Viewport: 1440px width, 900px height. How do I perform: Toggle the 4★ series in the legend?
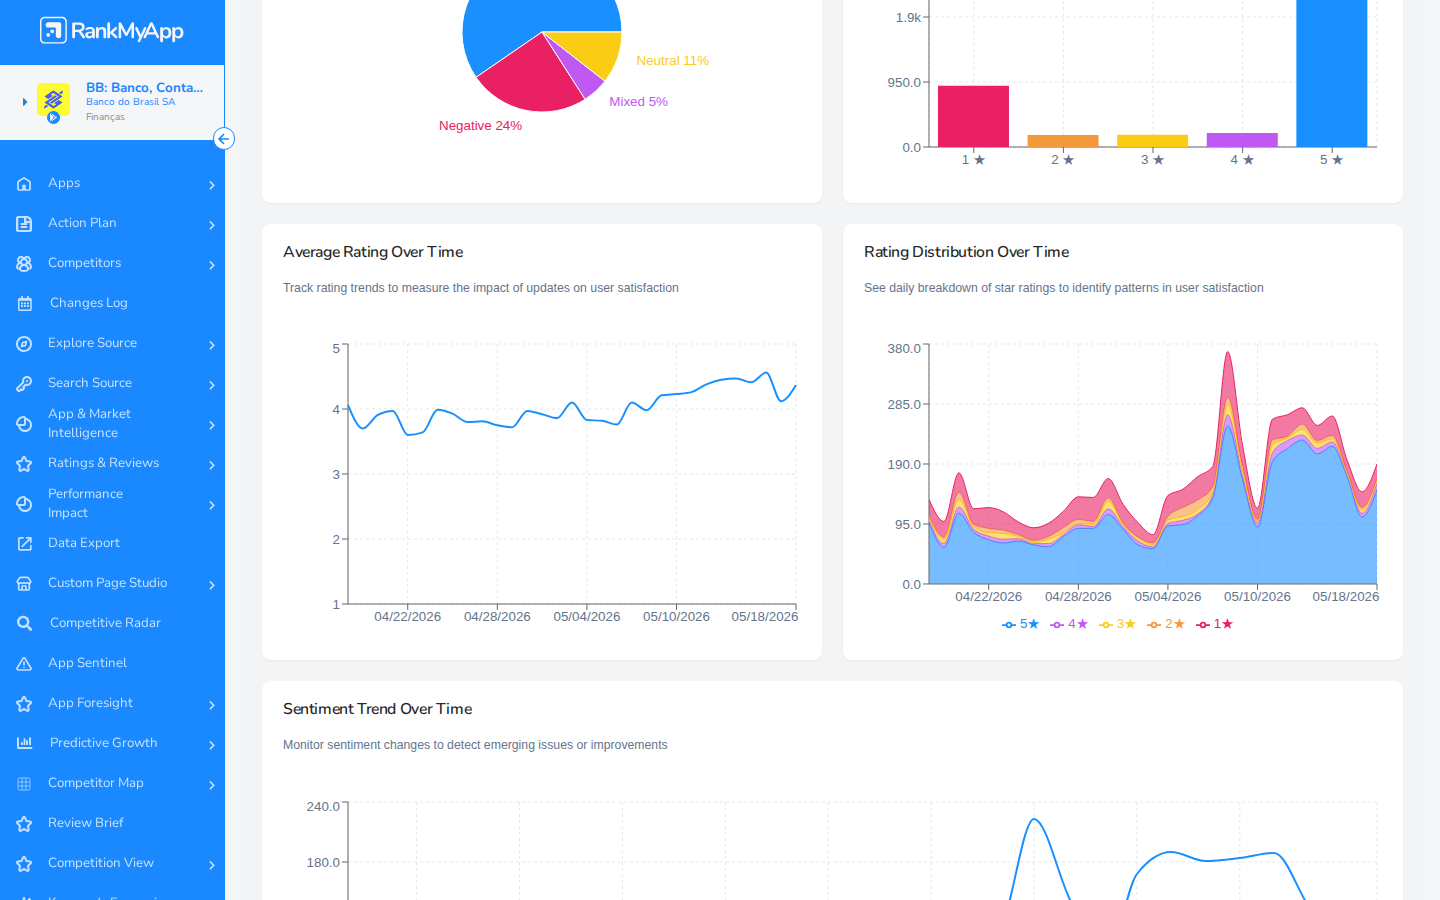(x=1069, y=624)
